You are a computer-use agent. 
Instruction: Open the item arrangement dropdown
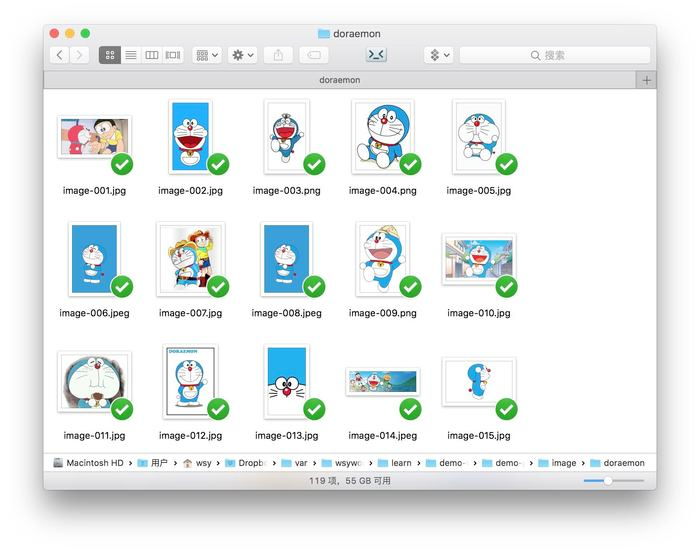[x=207, y=55]
